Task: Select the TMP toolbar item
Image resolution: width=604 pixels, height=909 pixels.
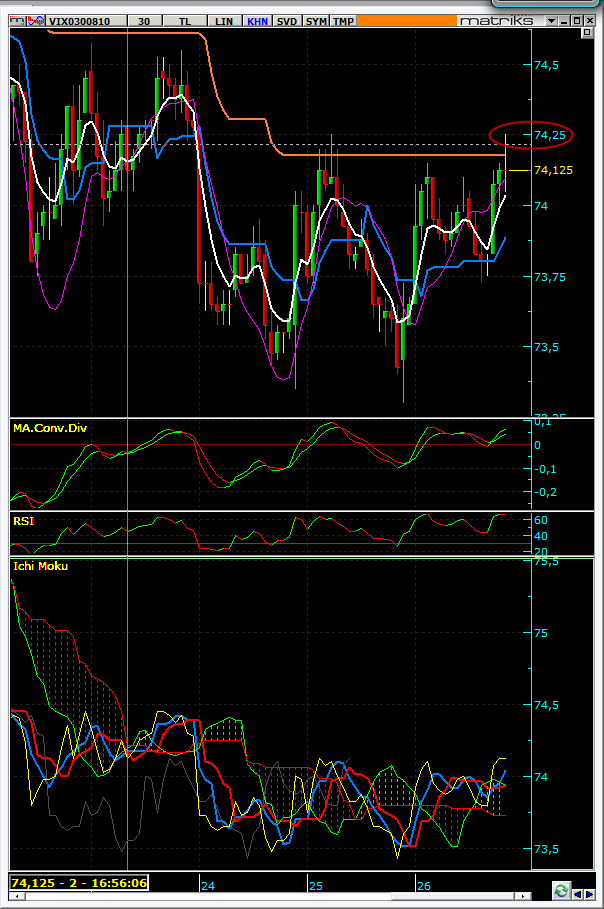Action: [343, 20]
